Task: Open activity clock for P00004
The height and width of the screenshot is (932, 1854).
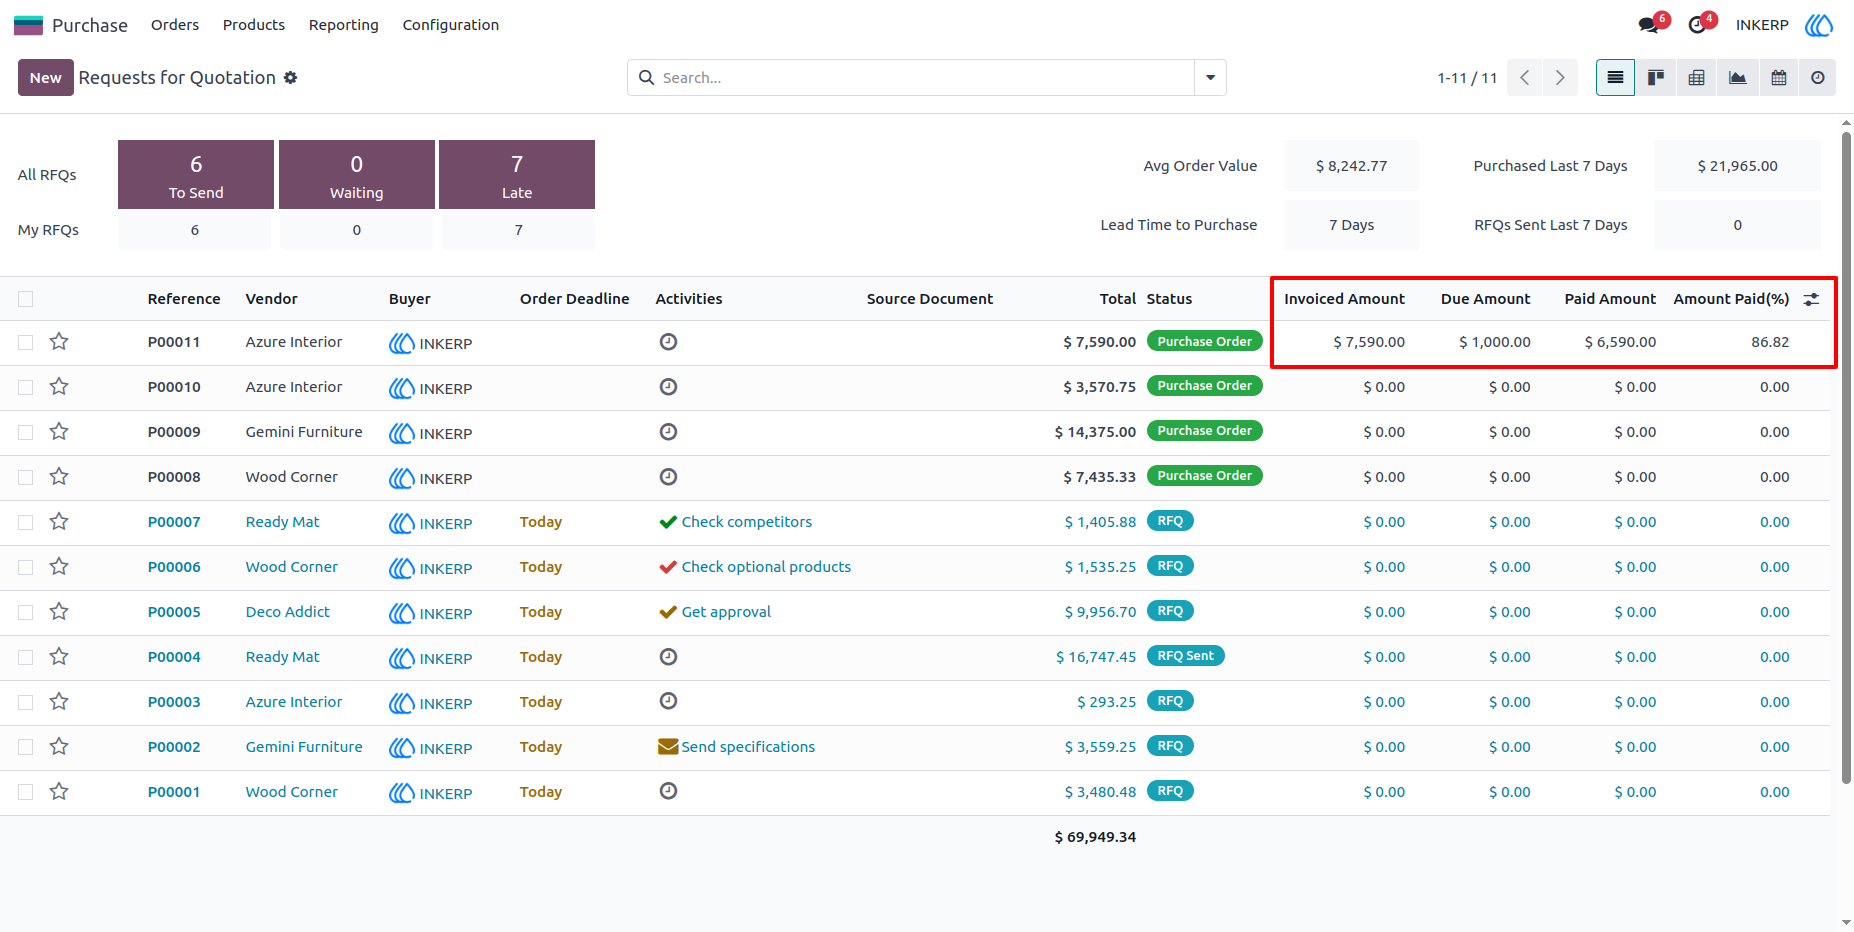Action: coord(668,657)
